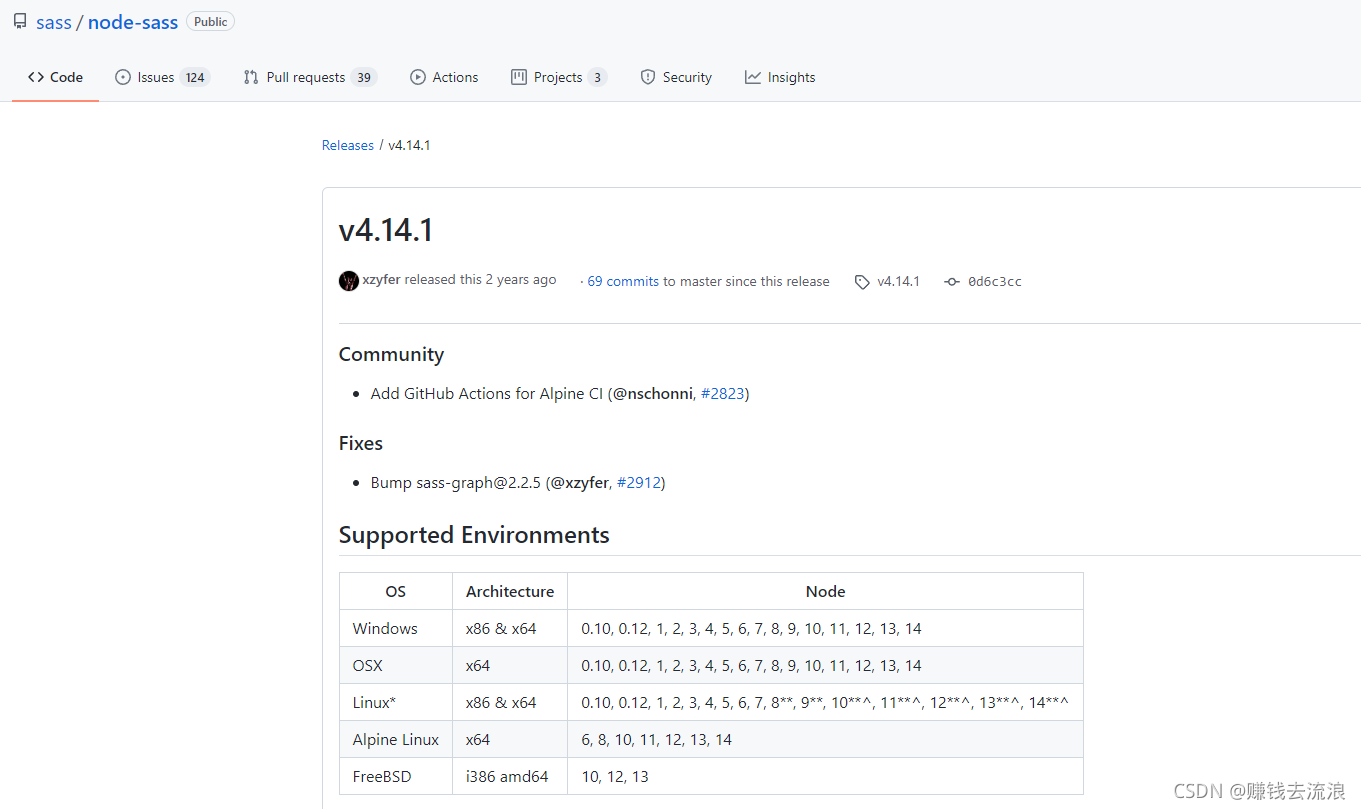Open the sass organization link
Image resolution: width=1361 pixels, height=809 pixels.
54,22
